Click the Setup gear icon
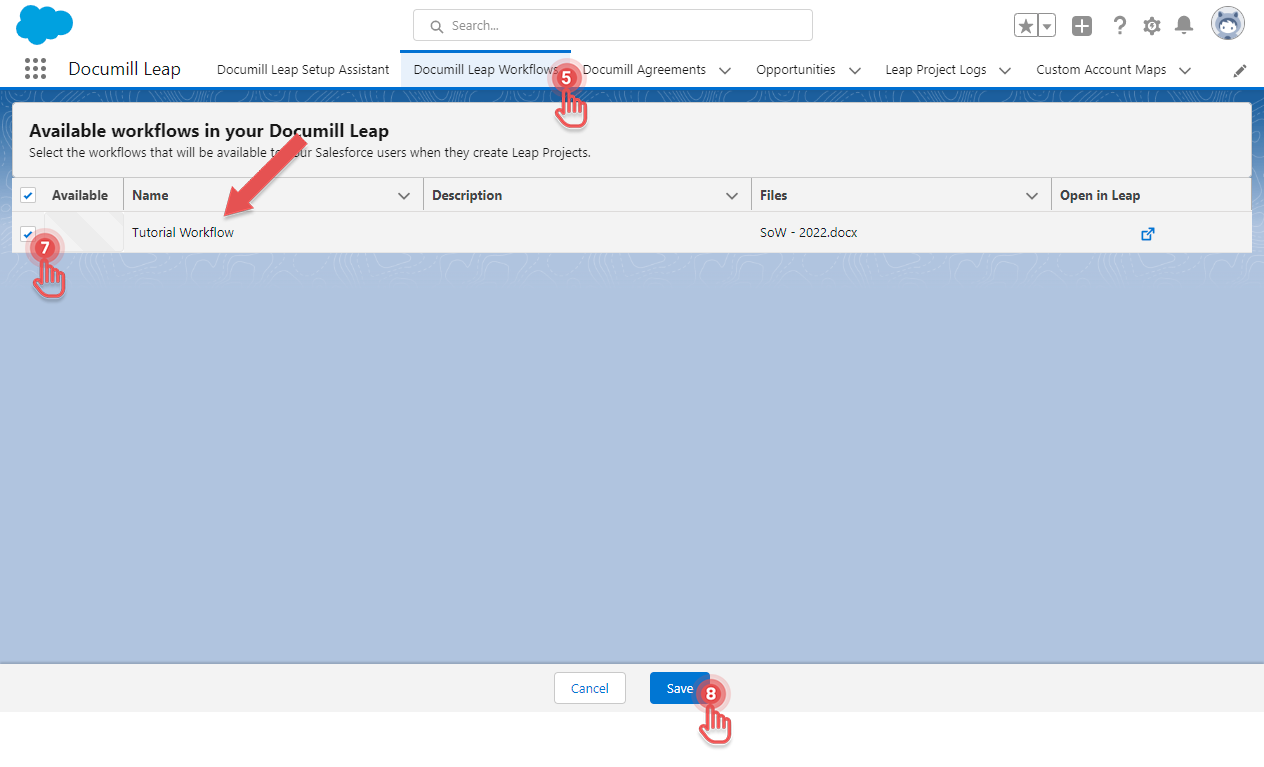This screenshot has width=1264, height=767. pos(1151,25)
